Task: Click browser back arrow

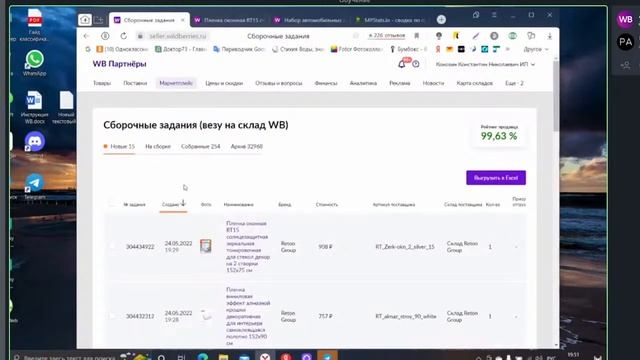Action: tap(87, 36)
